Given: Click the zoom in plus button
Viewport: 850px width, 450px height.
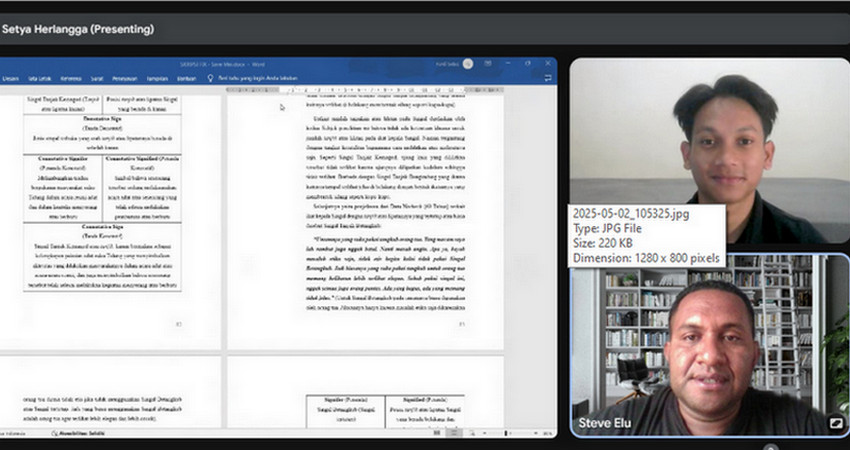Looking at the screenshot, I should pyautogui.click(x=536, y=433).
